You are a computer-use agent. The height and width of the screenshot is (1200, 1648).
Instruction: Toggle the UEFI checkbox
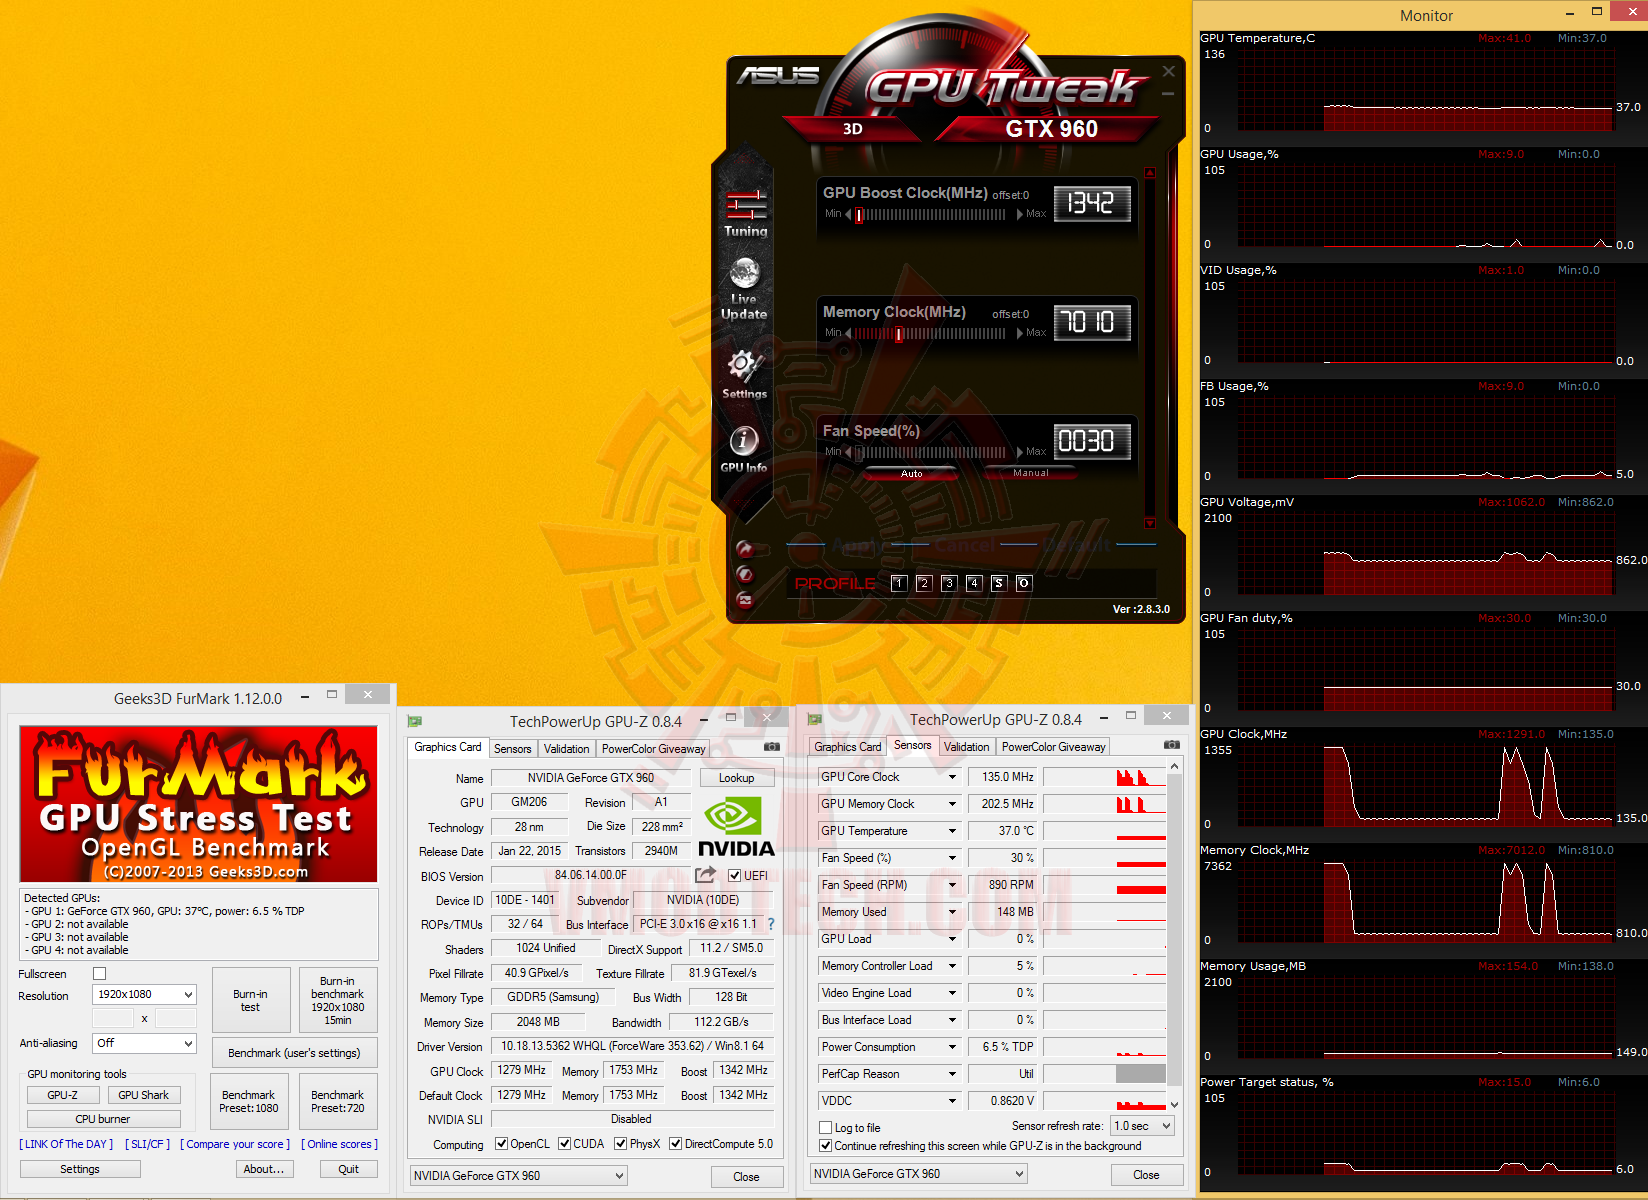click(x=735, y=876)
